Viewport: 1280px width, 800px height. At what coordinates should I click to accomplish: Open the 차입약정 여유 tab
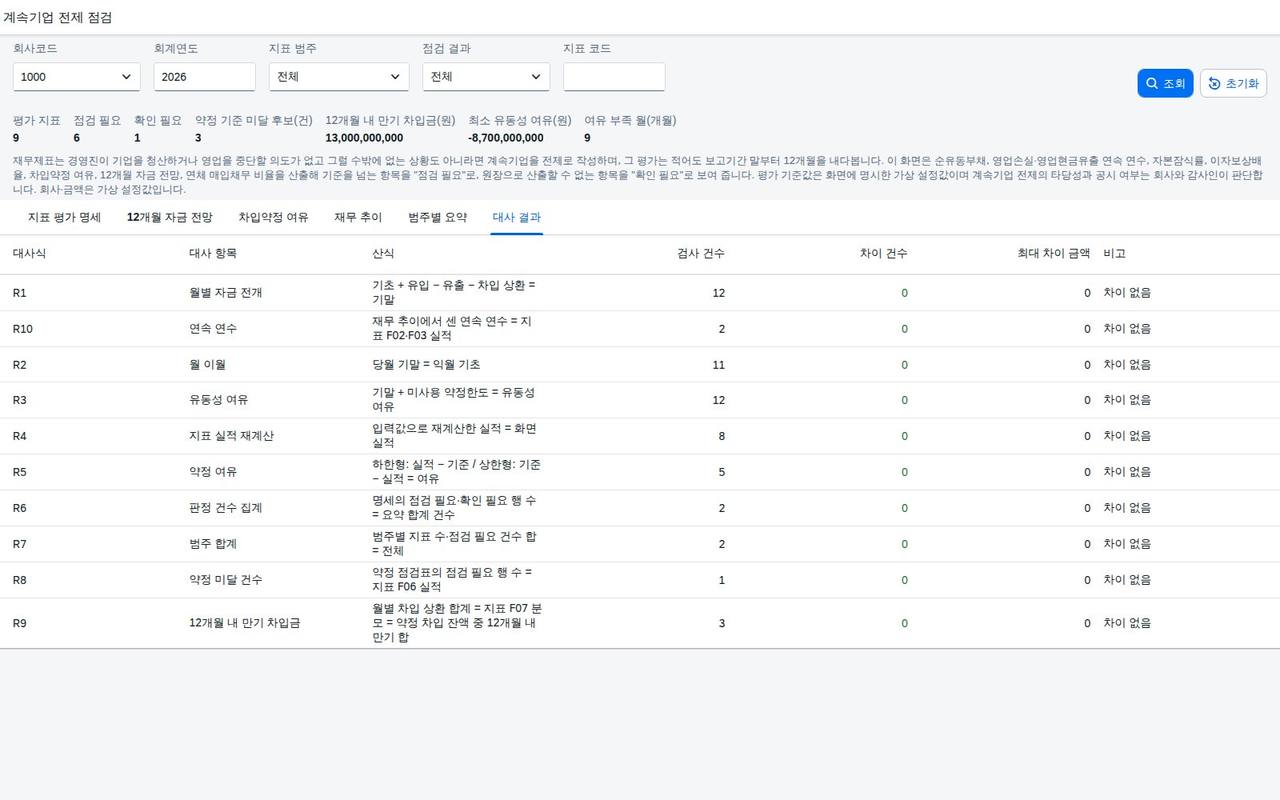273,217
